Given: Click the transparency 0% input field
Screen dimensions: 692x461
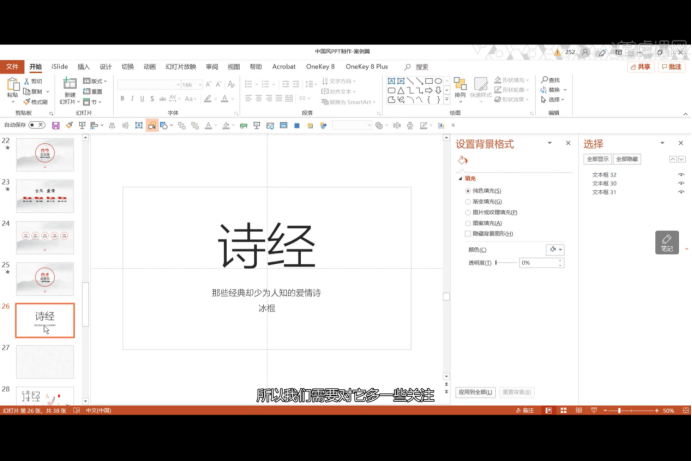Looking at the screenshot, I should pyautogui.click(x=539, y=263).
